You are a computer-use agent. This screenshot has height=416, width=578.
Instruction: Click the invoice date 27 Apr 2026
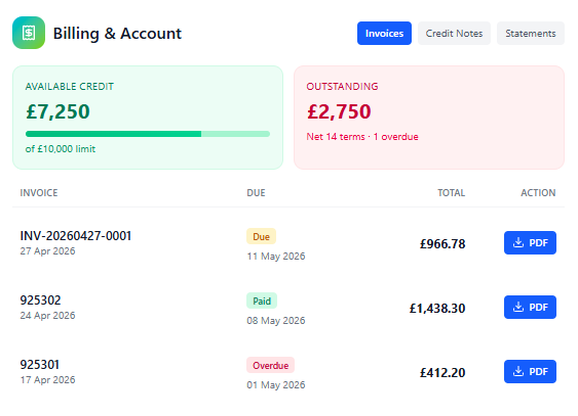pos(48,251)
